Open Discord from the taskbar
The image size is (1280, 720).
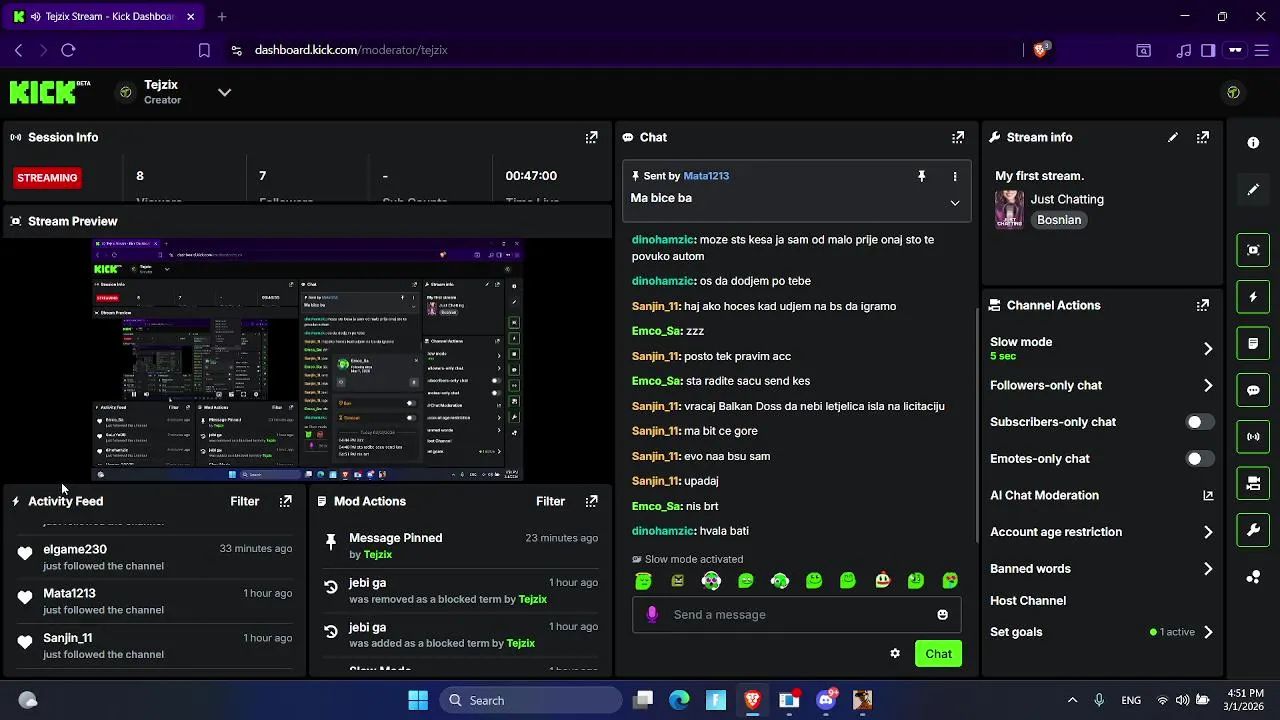pos(826,700)
